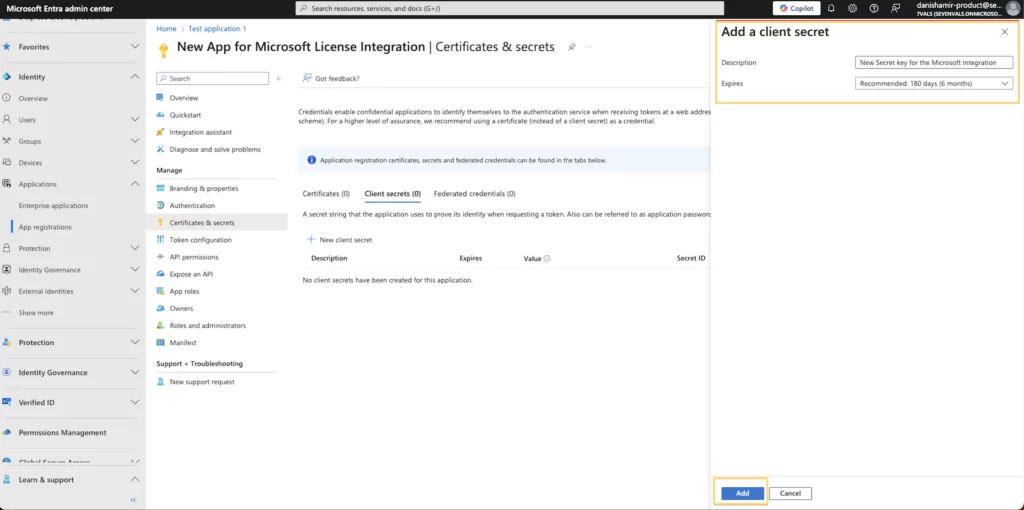Close the Add a client secret panel
This screenshot has height=510, width=1024.
(x=1004, y=32)
